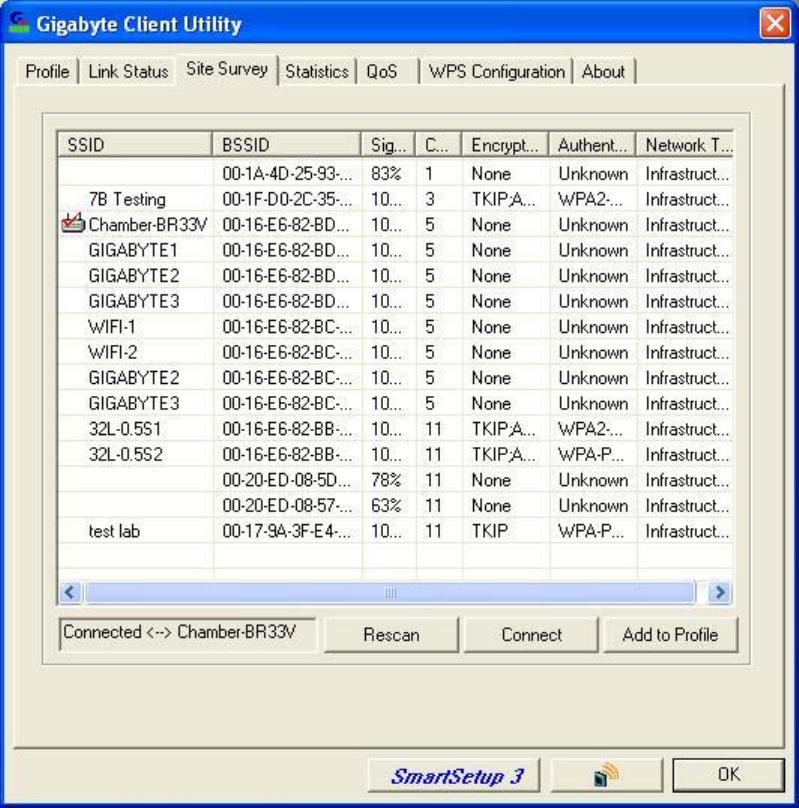Click the 63% signal value

coord(386,505)
